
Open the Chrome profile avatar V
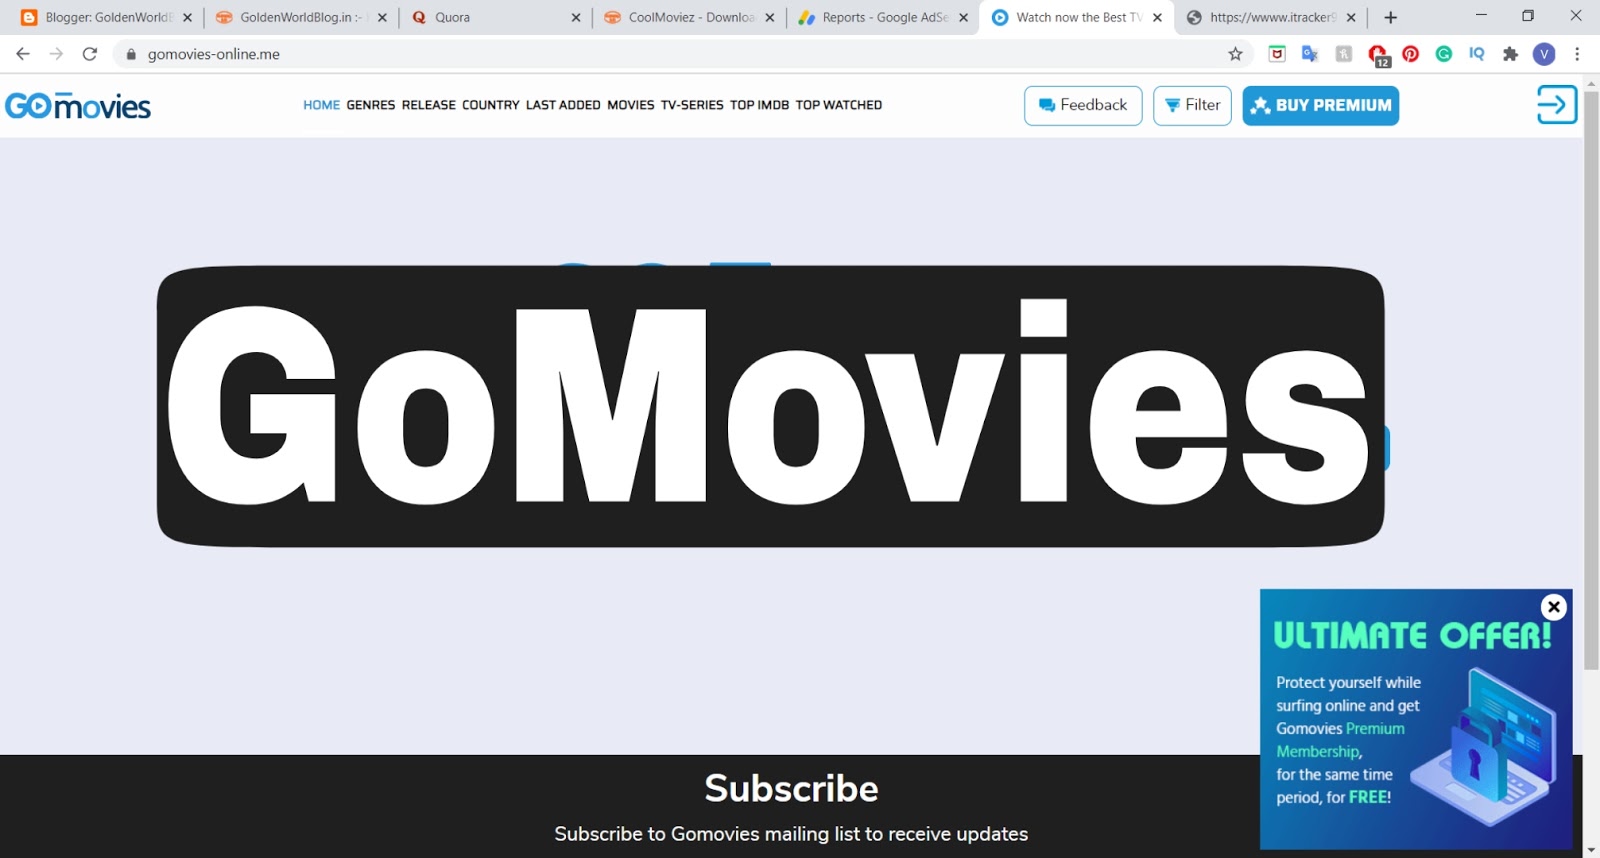coord(1544,54)
